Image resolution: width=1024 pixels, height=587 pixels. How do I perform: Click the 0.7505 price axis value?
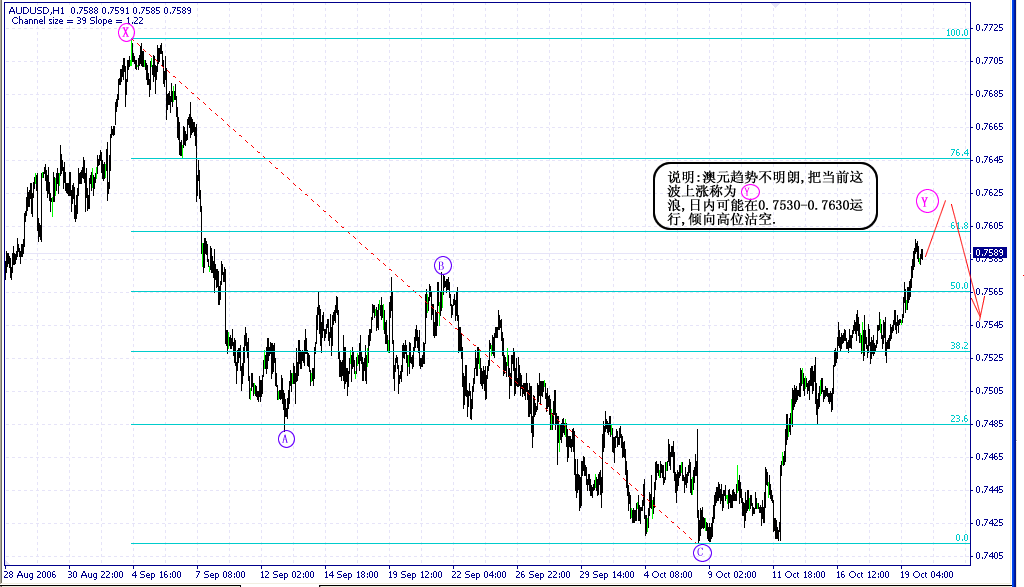(x=989, y=390)
